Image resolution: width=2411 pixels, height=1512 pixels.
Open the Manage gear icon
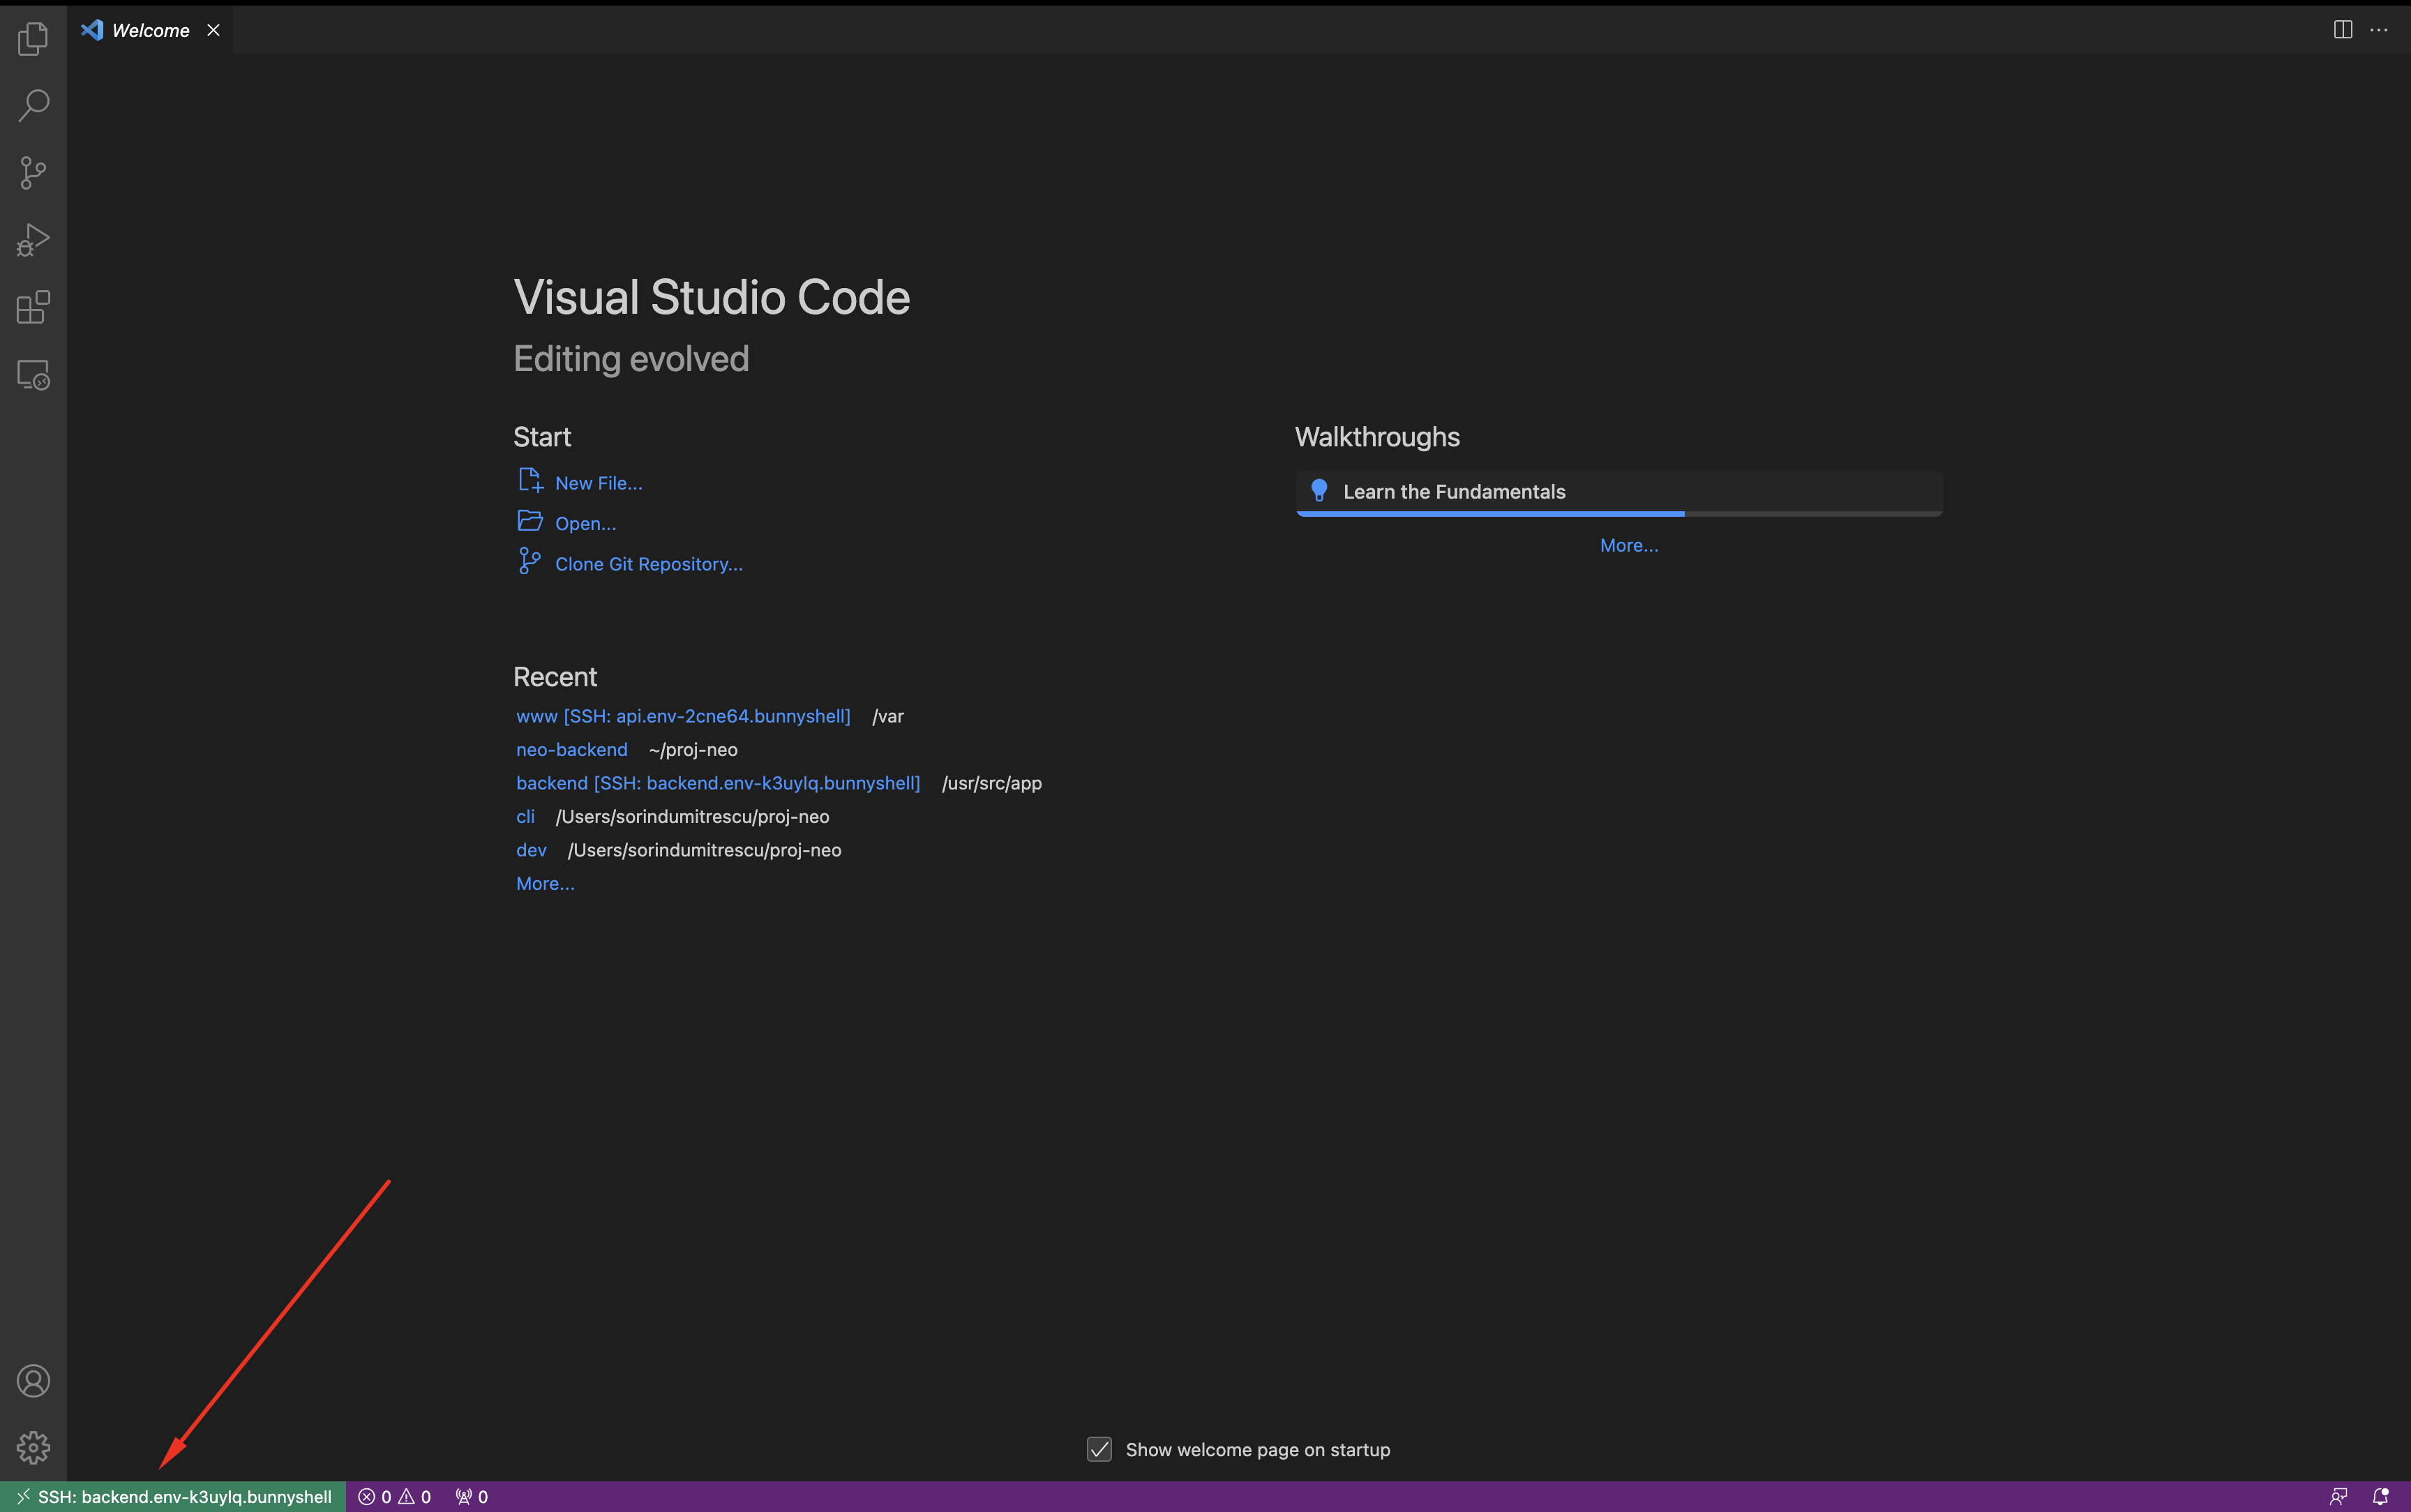coord(33,1447)
